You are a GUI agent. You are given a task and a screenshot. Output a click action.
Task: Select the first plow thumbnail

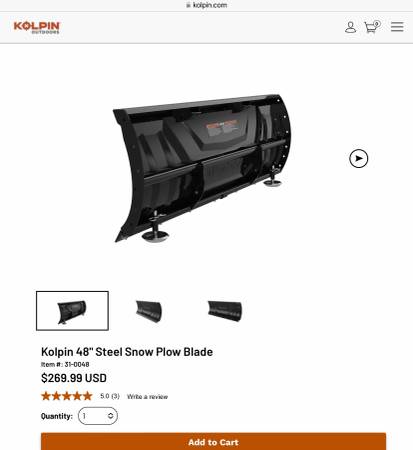(x=72, y=311)
